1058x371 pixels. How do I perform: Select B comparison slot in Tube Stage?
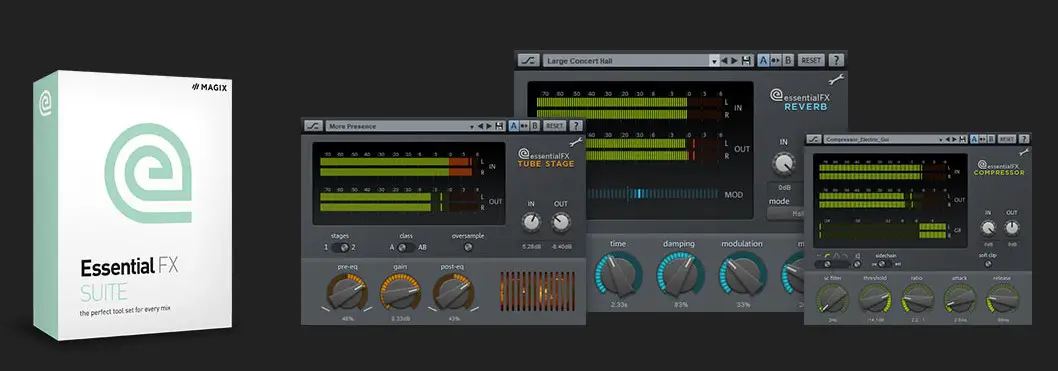[534, 125]
